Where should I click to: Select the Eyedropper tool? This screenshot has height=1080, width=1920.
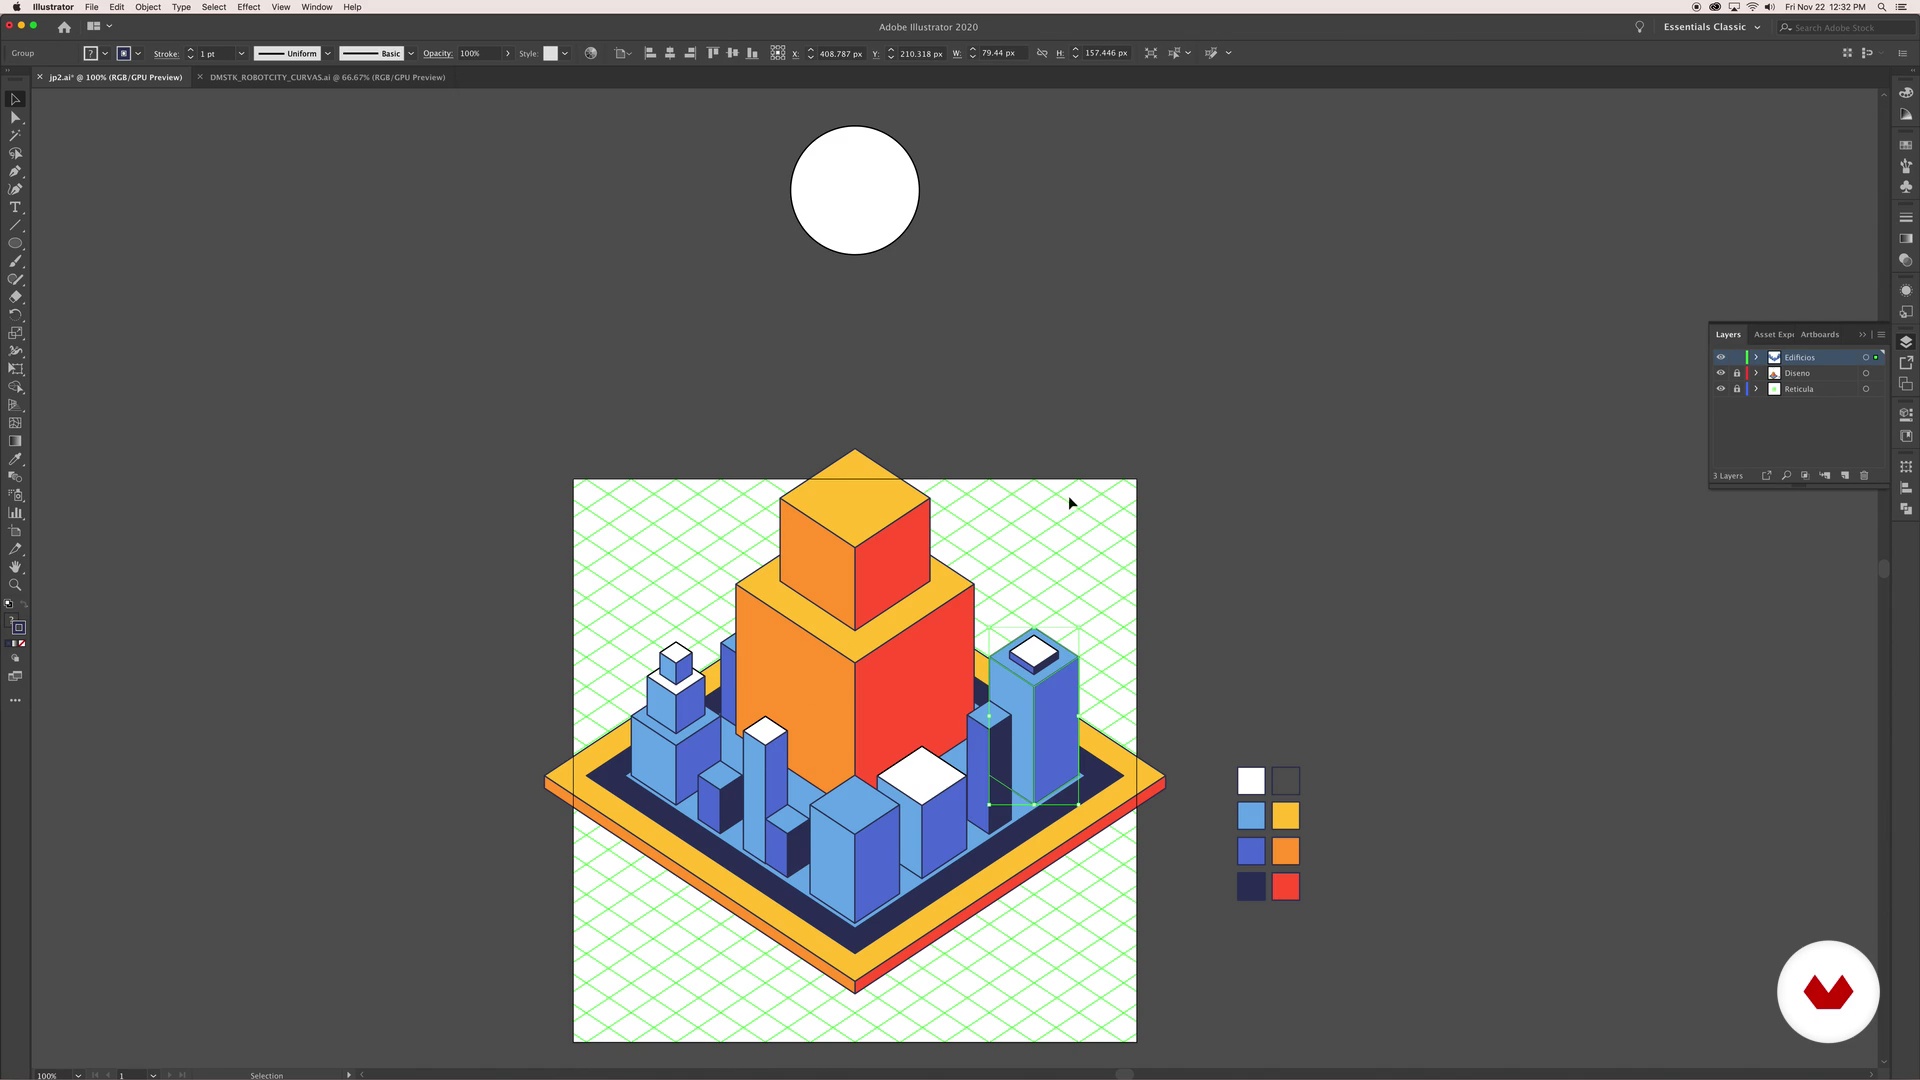pyautogui.click(x=15, y=459)
